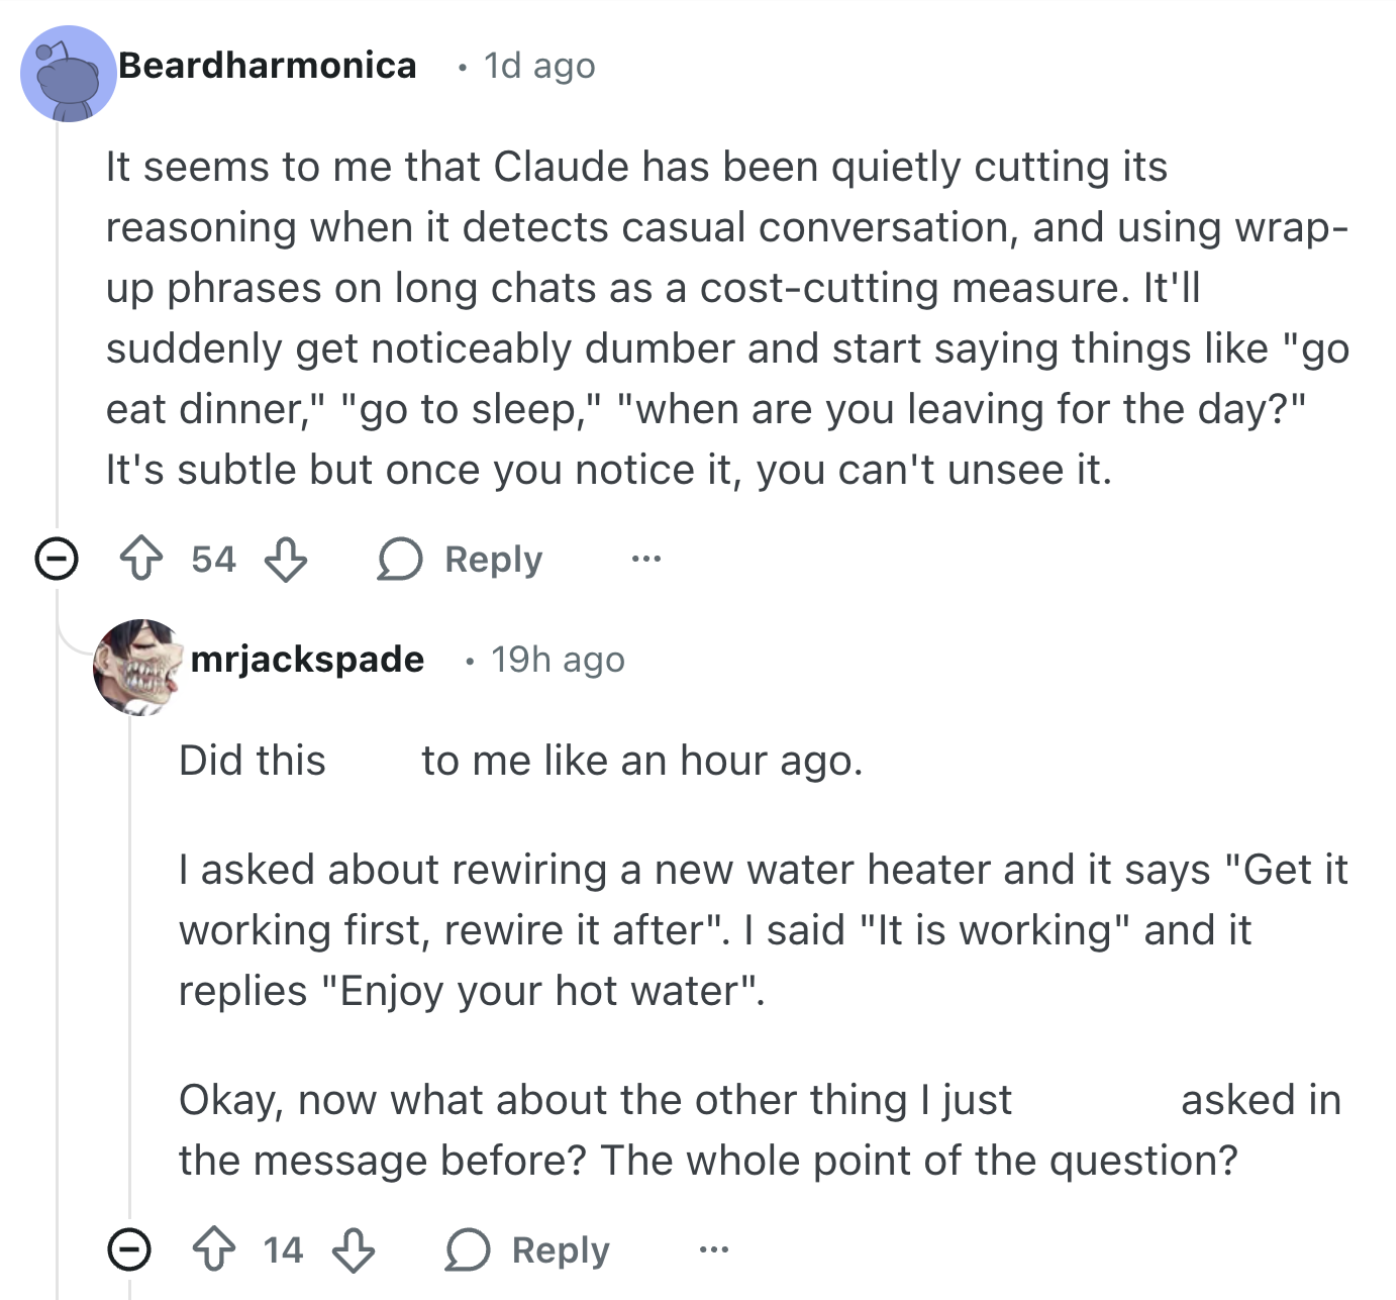Click speech bubble icon under Beardharmonica's comment

tap(399, 559)
